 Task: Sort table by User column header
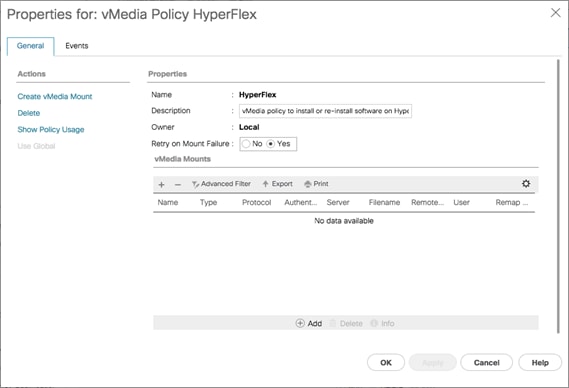tap(461, 203)
